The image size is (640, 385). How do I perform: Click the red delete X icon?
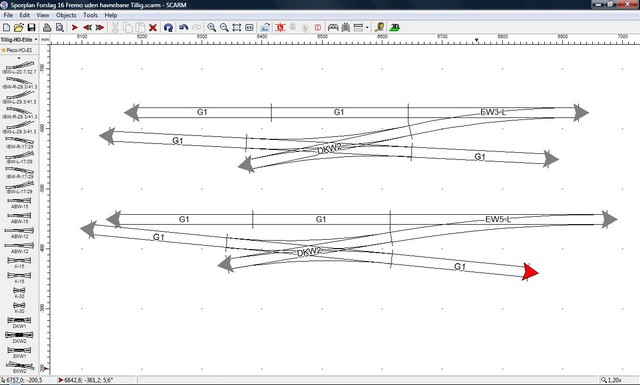point(153,27)
